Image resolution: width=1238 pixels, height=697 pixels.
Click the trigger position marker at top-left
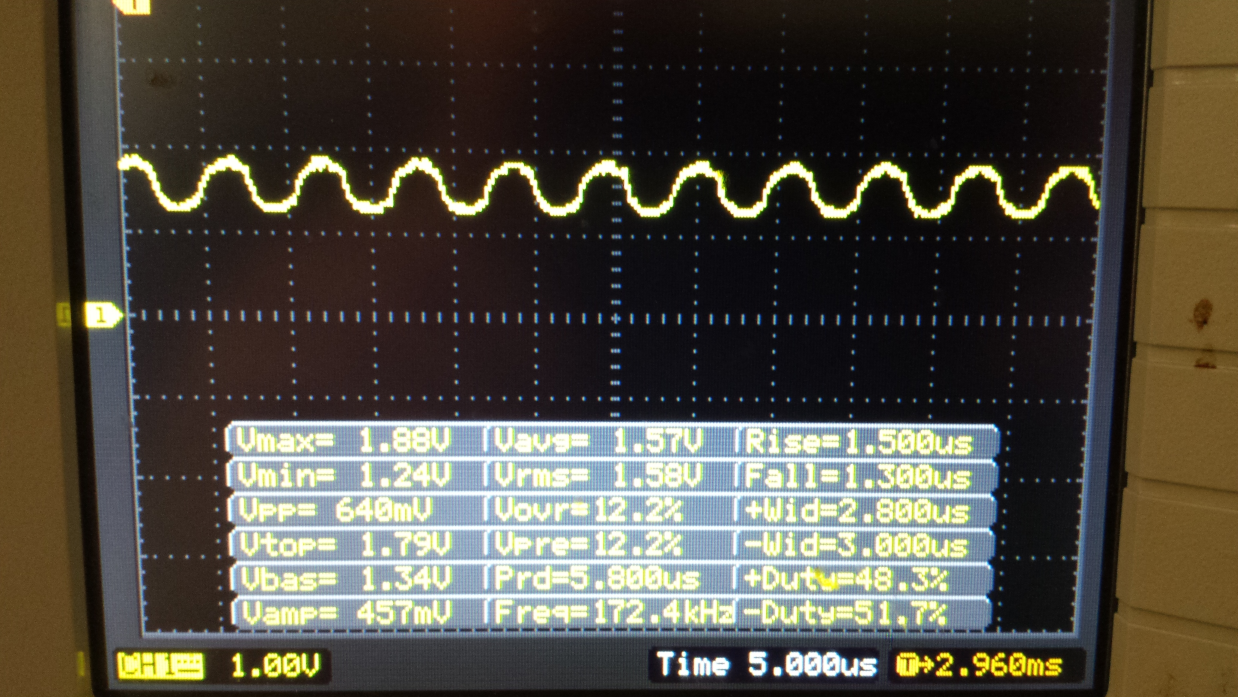(133, 7)
